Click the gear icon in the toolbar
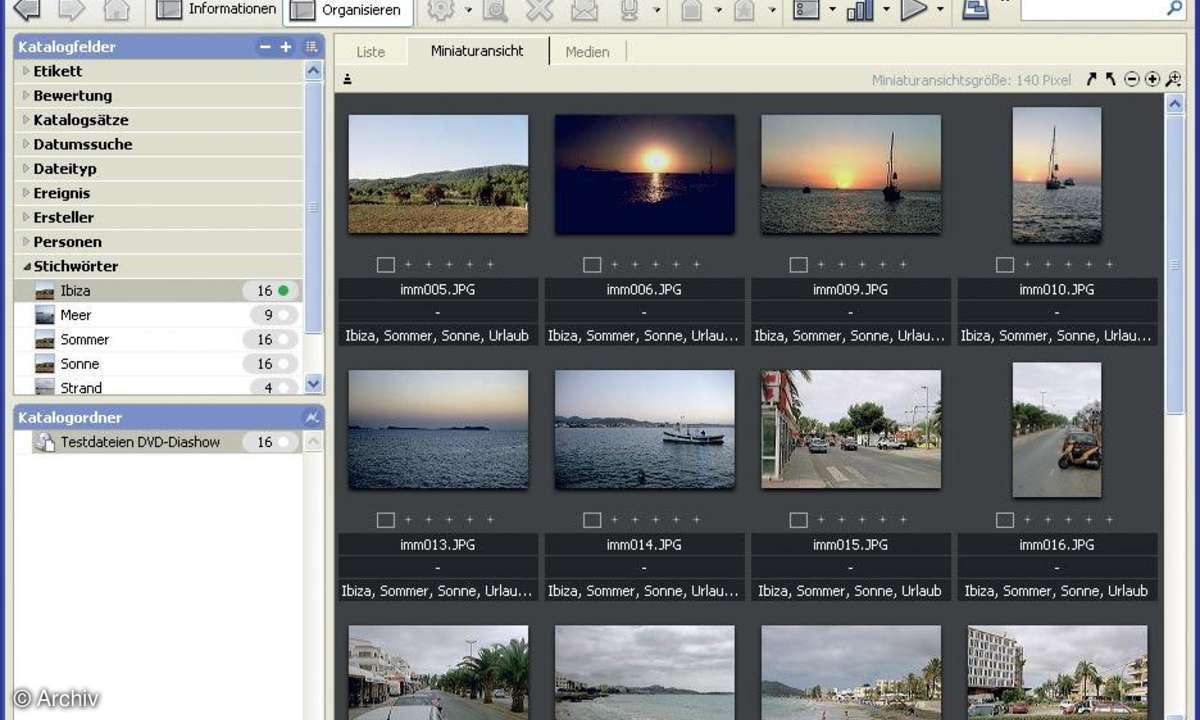Image resolution: width=1200 pixels, height=720 pixels. click(x=441, y=10)
